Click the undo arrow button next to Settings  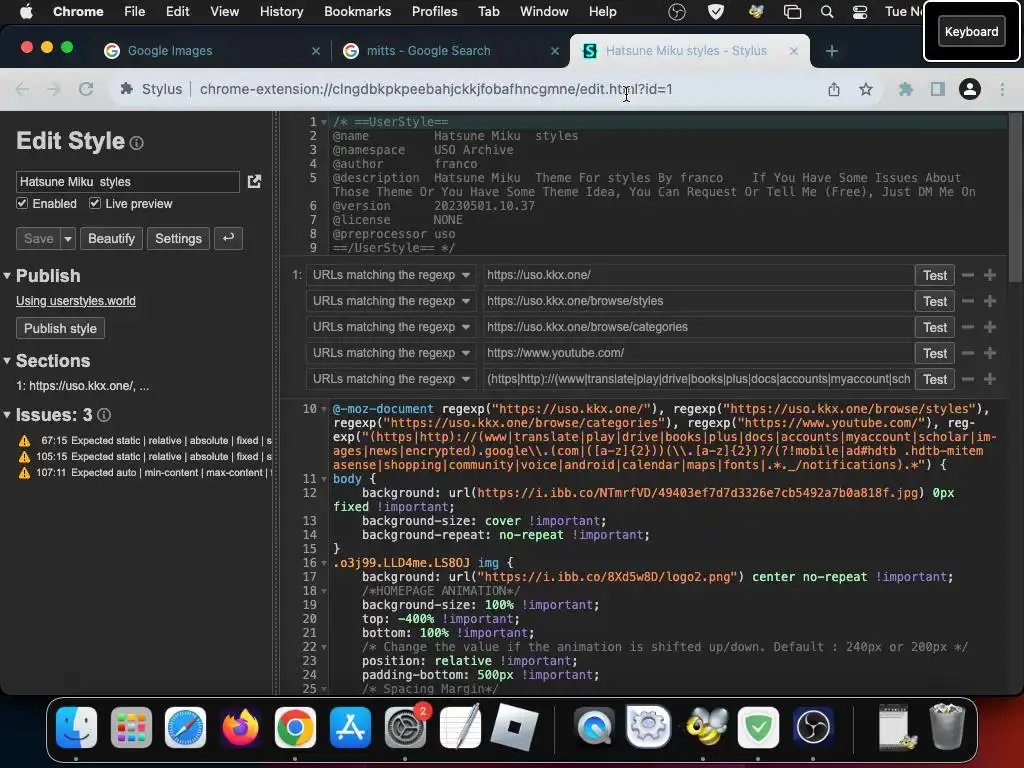click(x=228, y=238)
